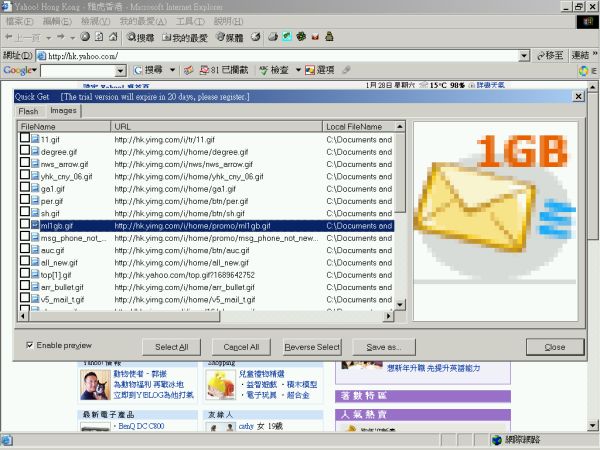Switch to the Images tab
This screenshot has width=600, height=450.
click(x=64, y=111)
